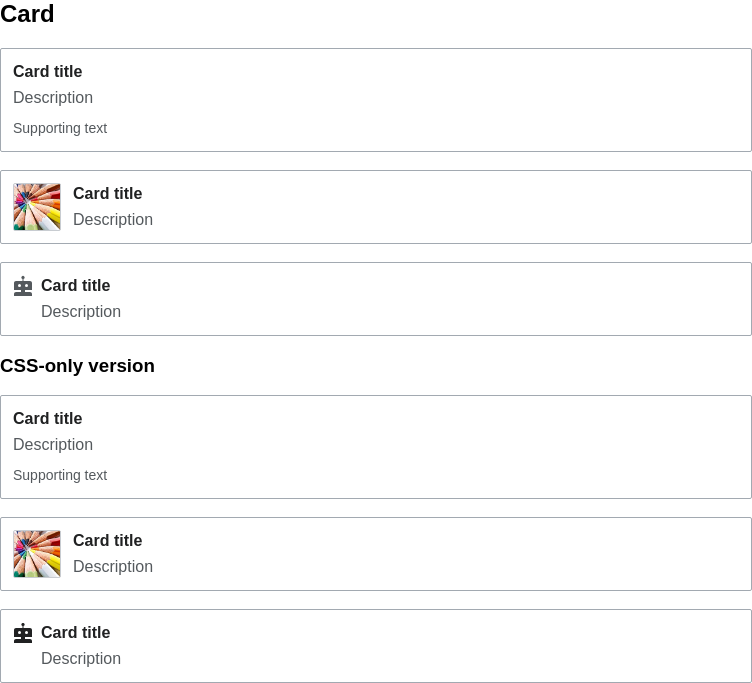Click "Description" in the bottom robot card

pos(81,658)
